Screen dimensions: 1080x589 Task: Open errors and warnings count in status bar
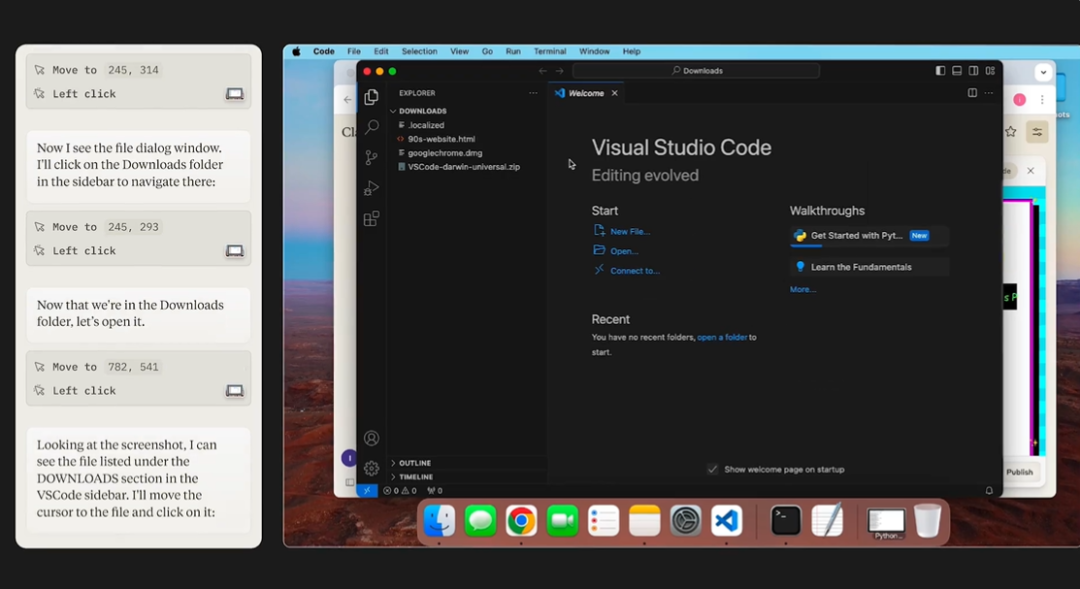(399, 490)
